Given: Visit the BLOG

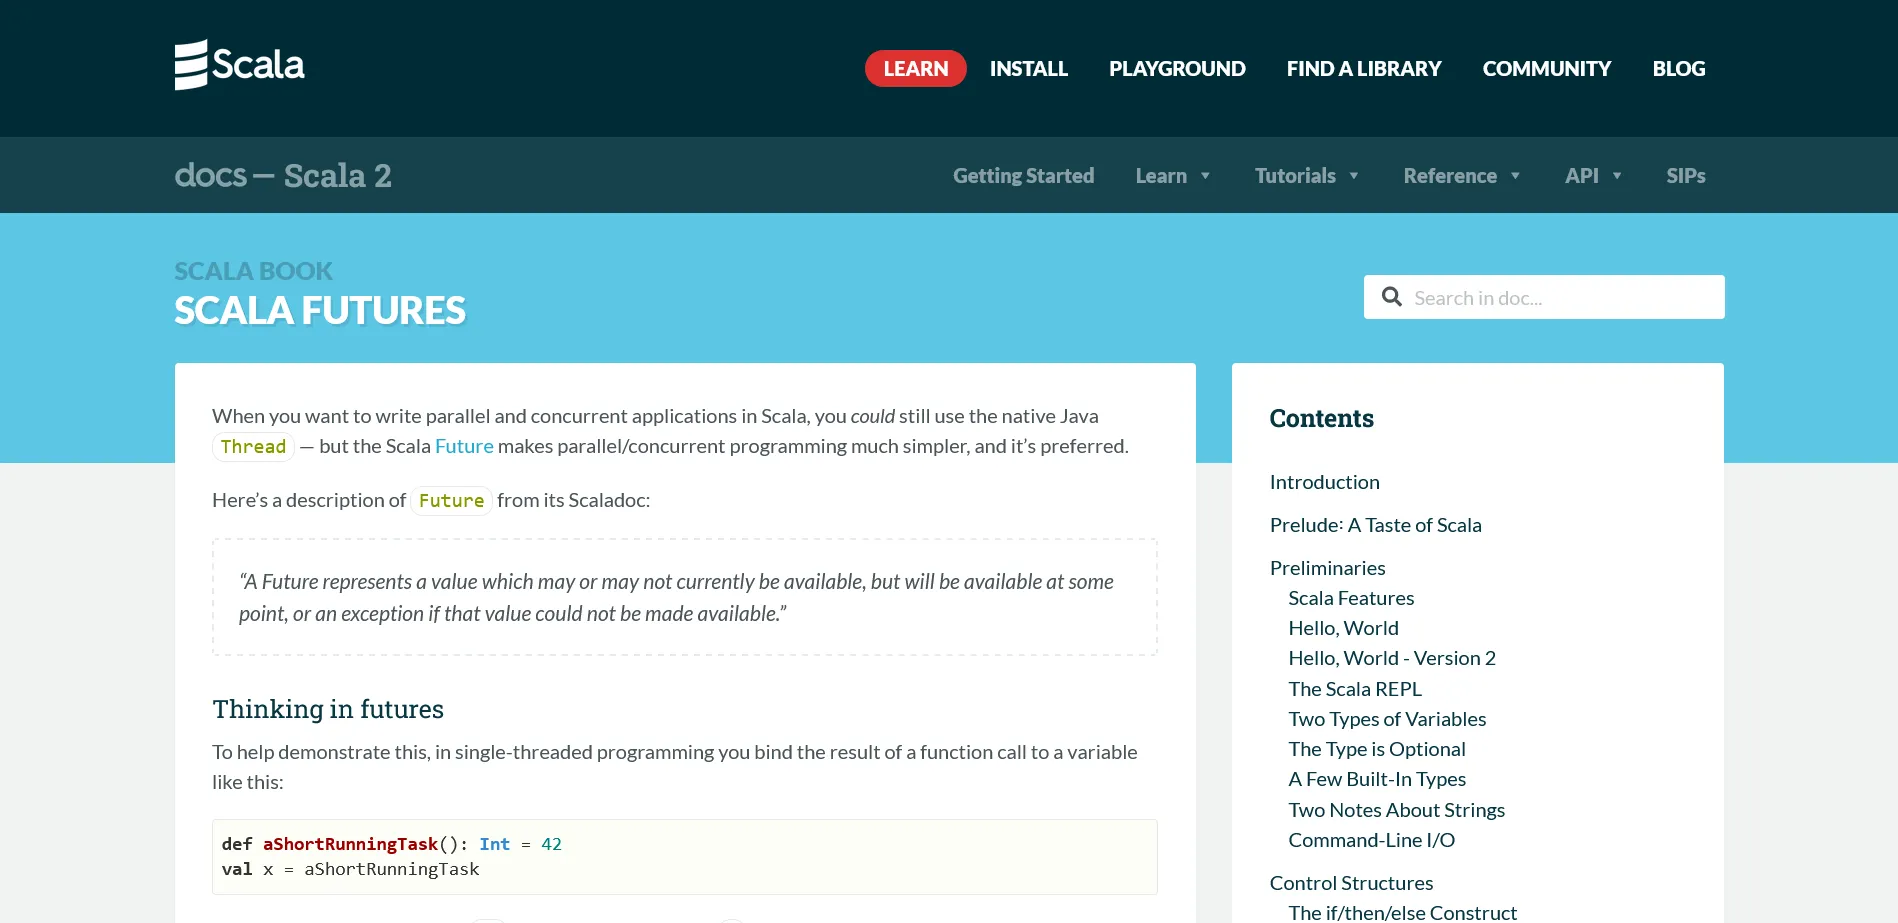Looking at the screenshot, I should click(1679, 69).
